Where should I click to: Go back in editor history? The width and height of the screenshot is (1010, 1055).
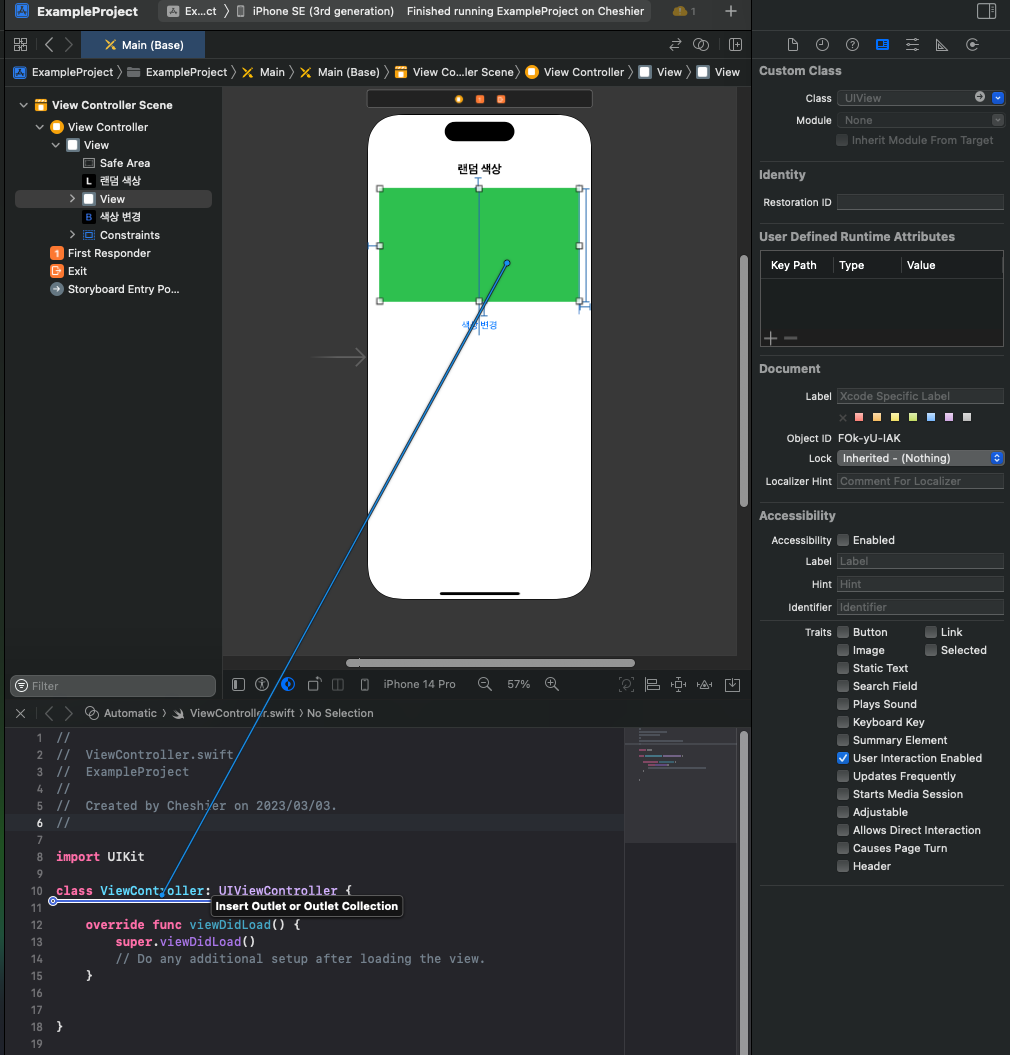[49, 44]
